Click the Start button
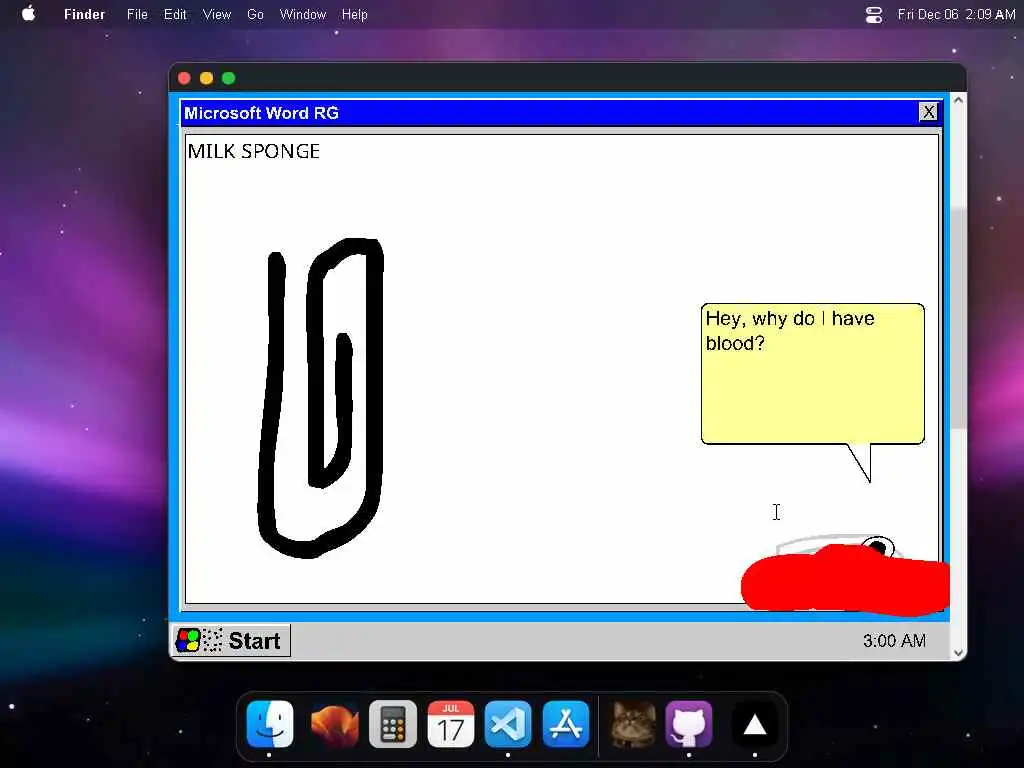Image resolution: width=1024 pixels, height=768 pixels. [232, 641]
